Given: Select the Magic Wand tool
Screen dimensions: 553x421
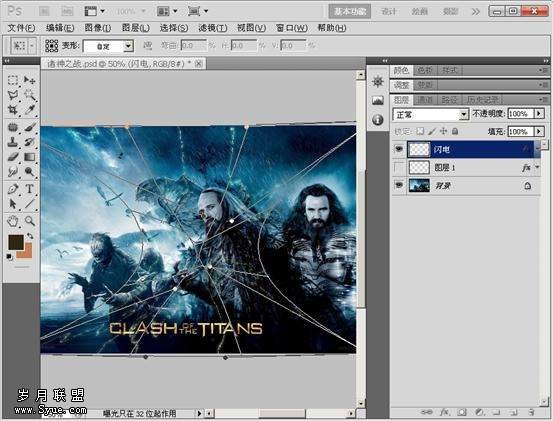Looking at the screenshot, I should pos(30,95).
